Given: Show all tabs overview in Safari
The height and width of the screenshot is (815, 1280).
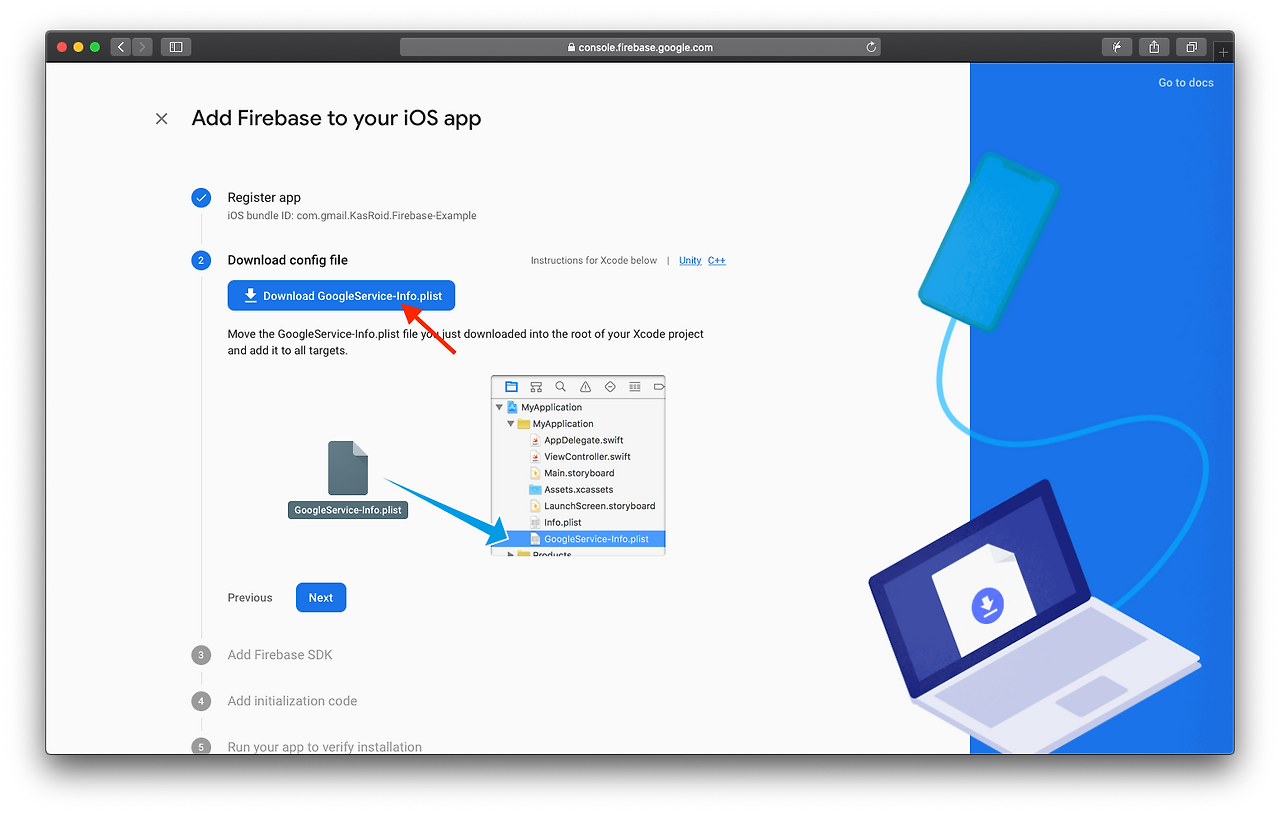Looking at the screenshot, I should 1191,47.
